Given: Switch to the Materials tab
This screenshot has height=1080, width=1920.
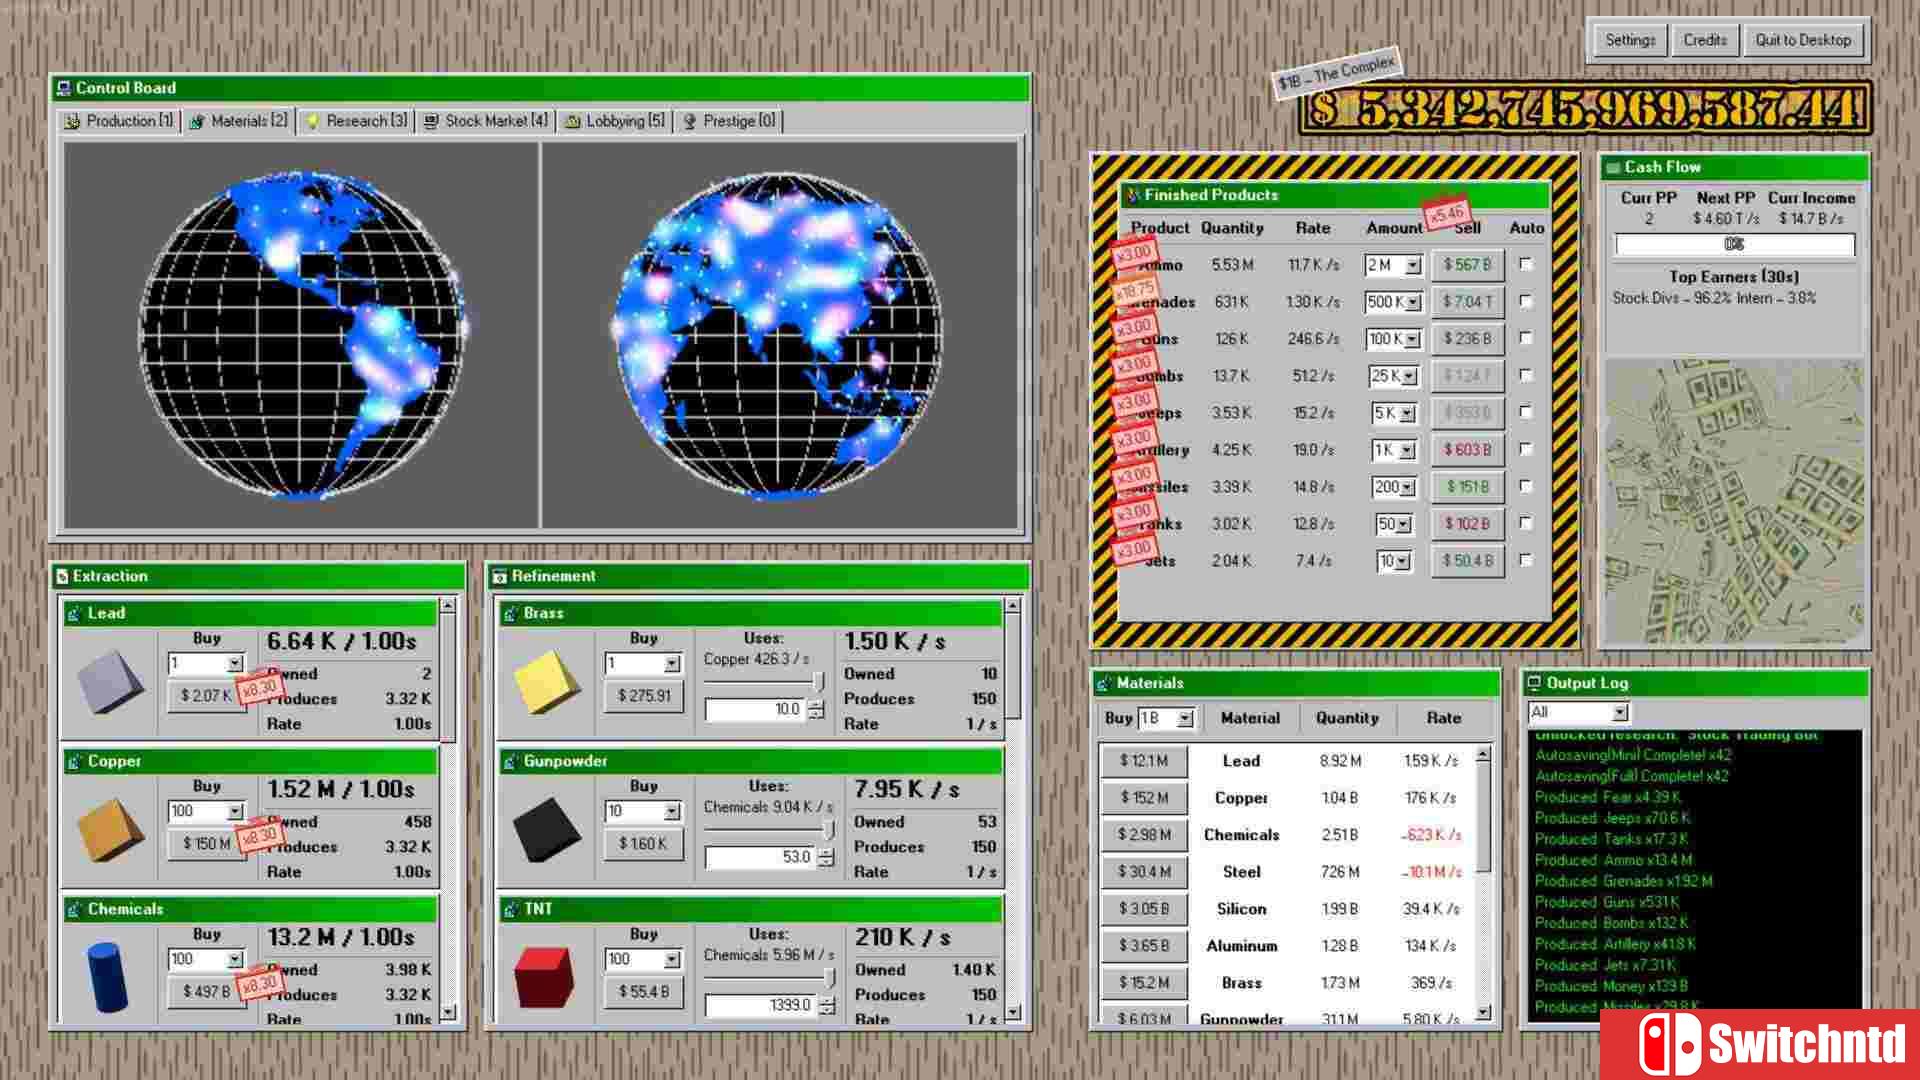Looking at the screenshot, I should [x=239, y=121].
